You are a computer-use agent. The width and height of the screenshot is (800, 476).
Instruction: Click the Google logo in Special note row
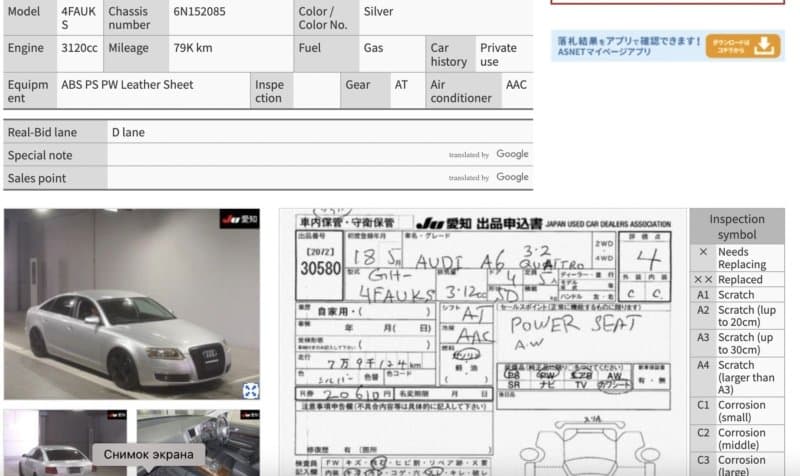coord(512,154)
